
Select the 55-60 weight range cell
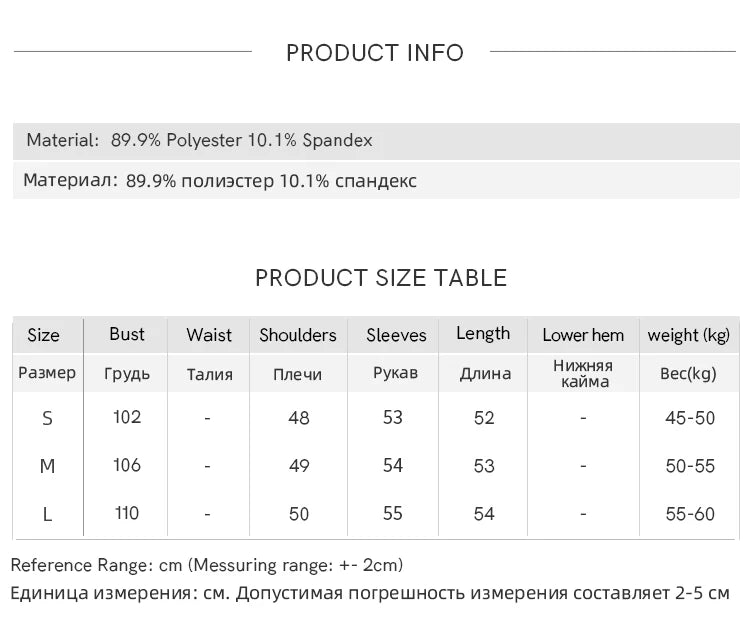coord(690,514)
